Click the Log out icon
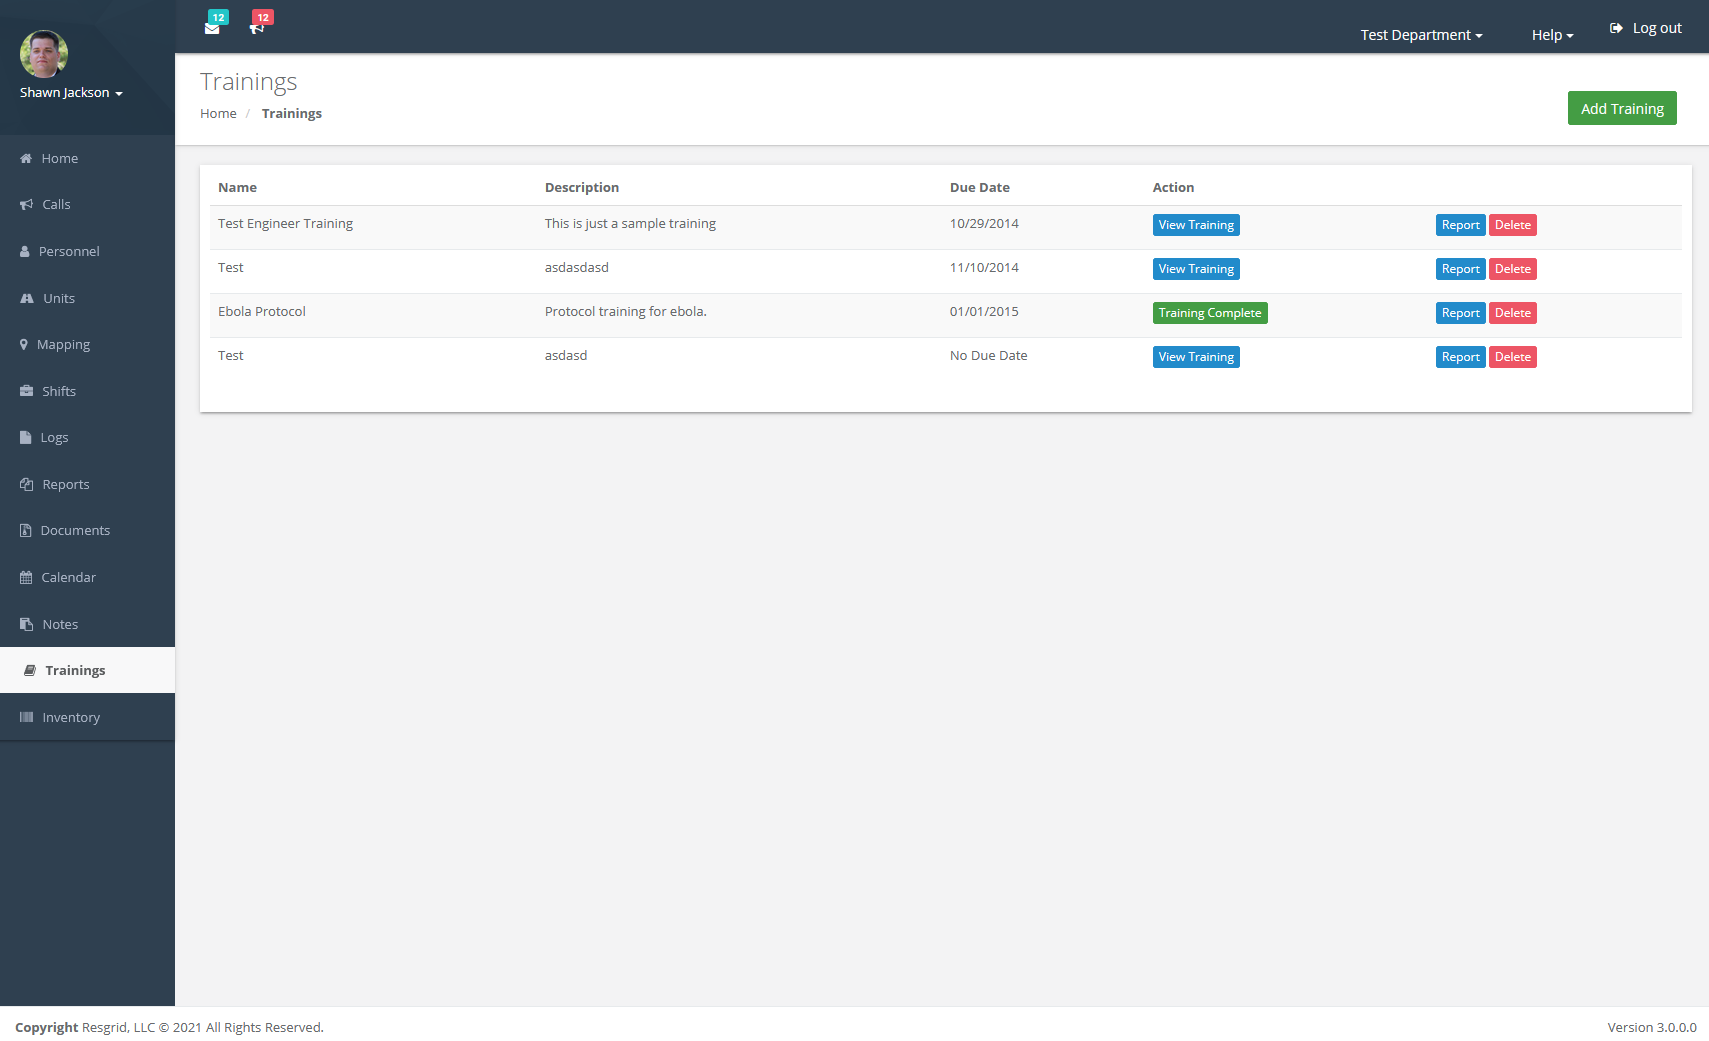The image size is (1709, 1041). 1616,28
